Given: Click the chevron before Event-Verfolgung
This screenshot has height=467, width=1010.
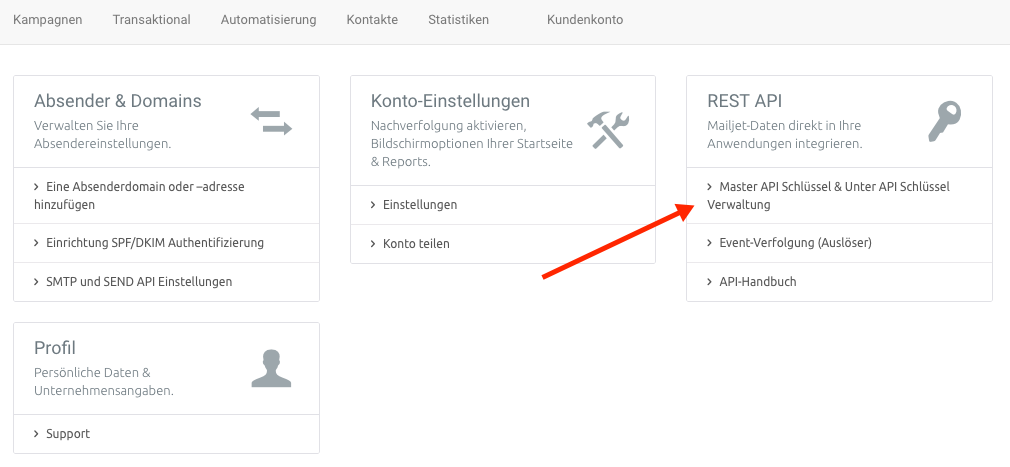Looking at the screenshot, I should 710,243.
